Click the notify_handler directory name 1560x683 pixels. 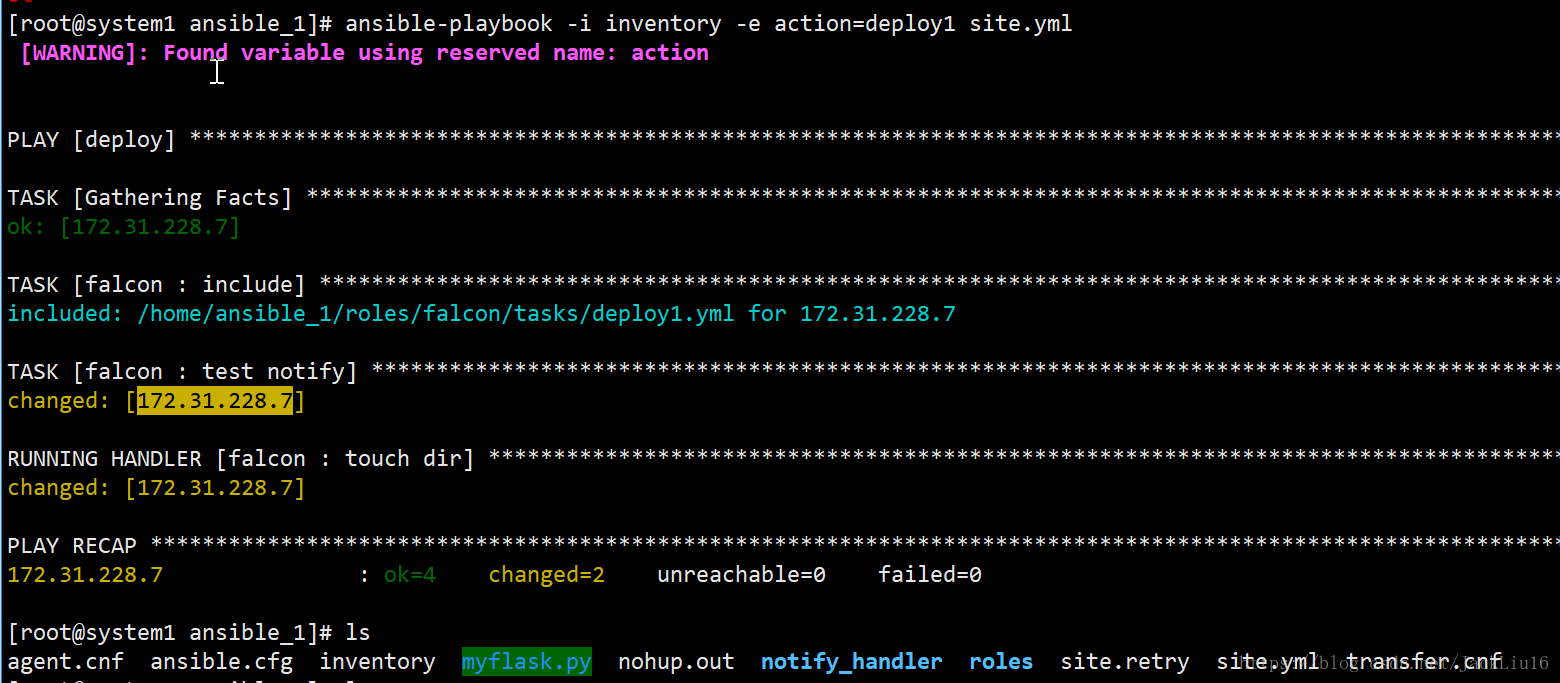pos(852,662)
